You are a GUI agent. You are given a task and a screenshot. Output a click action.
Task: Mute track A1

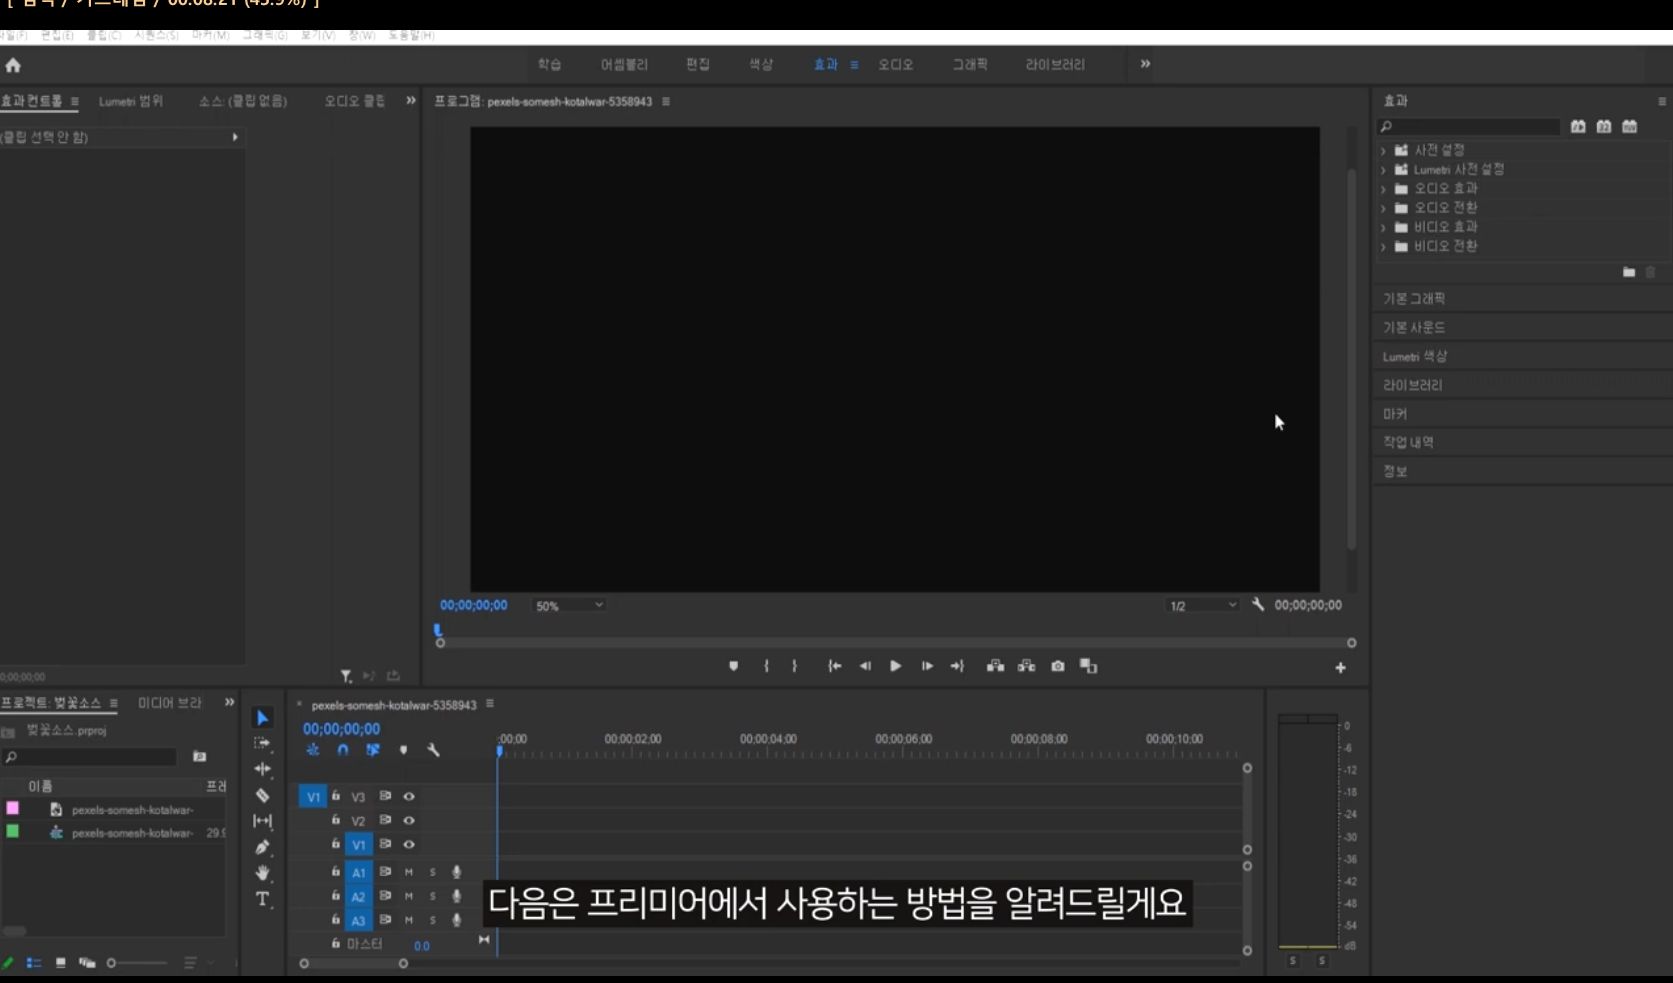click(408, 872)
